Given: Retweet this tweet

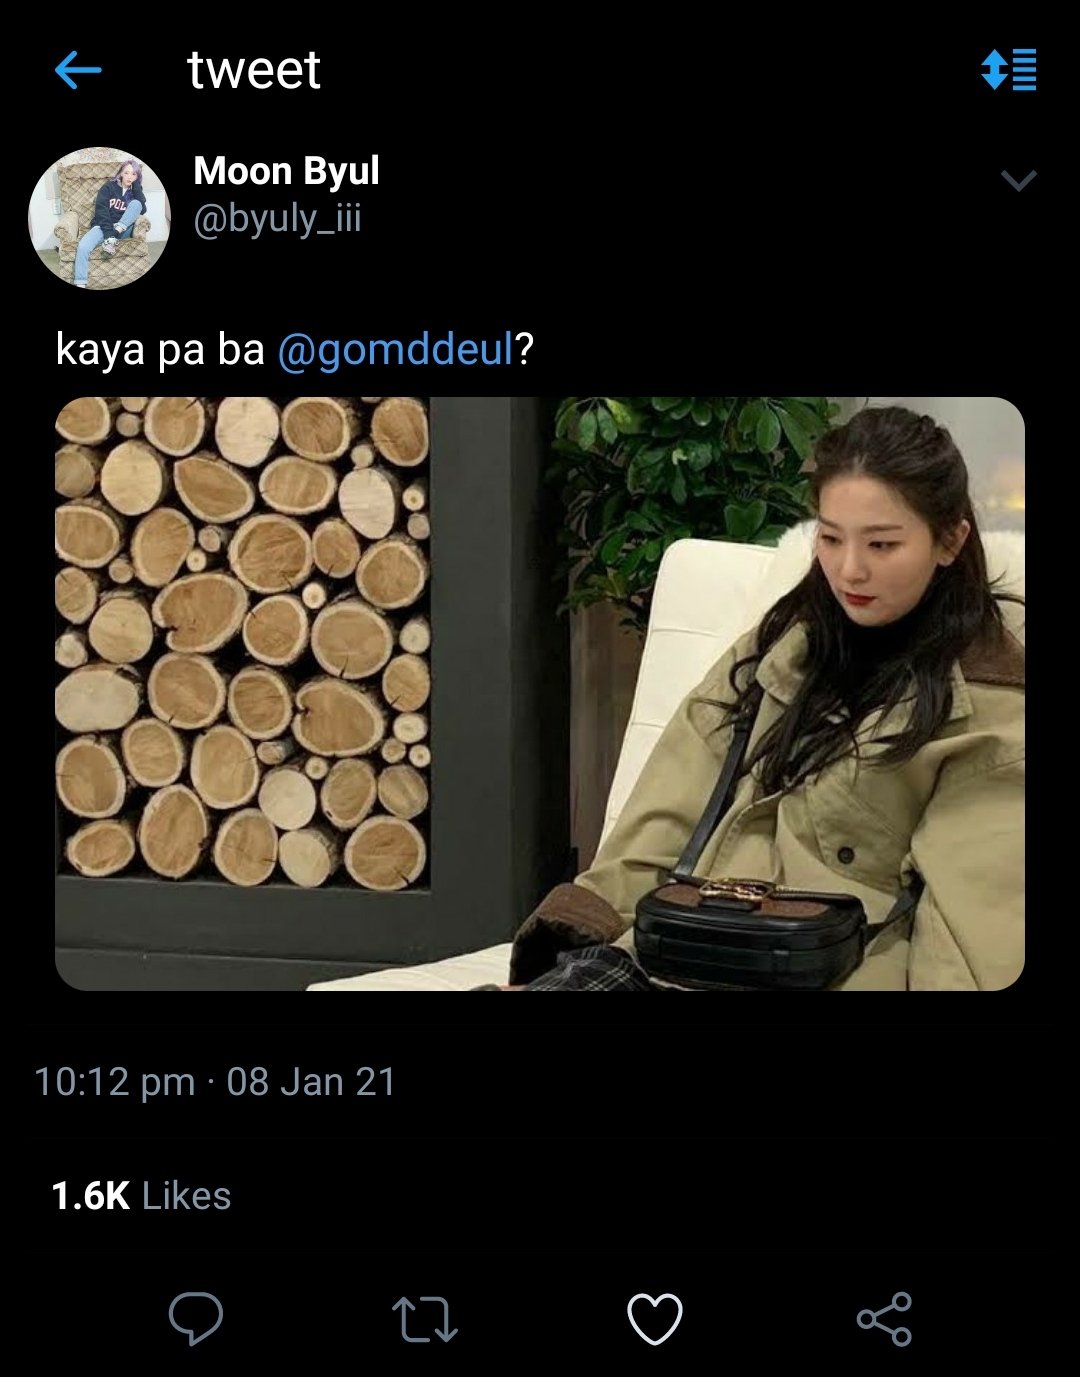Looking at the screenshot, I should 424,1319.
